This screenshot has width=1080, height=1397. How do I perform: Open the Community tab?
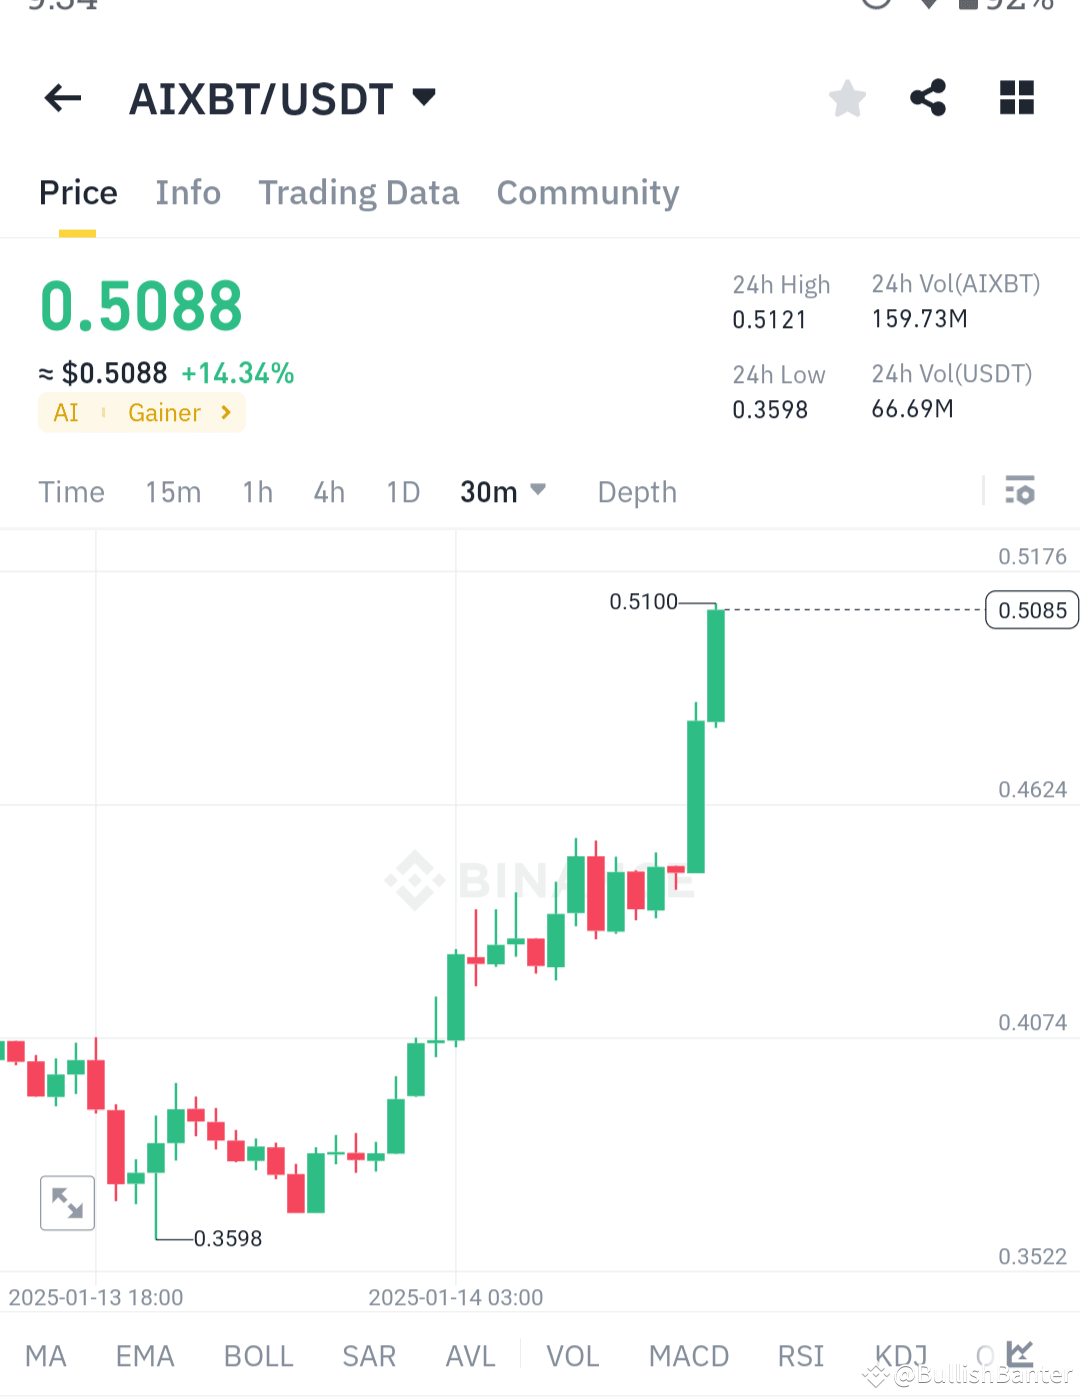[587, 192]
